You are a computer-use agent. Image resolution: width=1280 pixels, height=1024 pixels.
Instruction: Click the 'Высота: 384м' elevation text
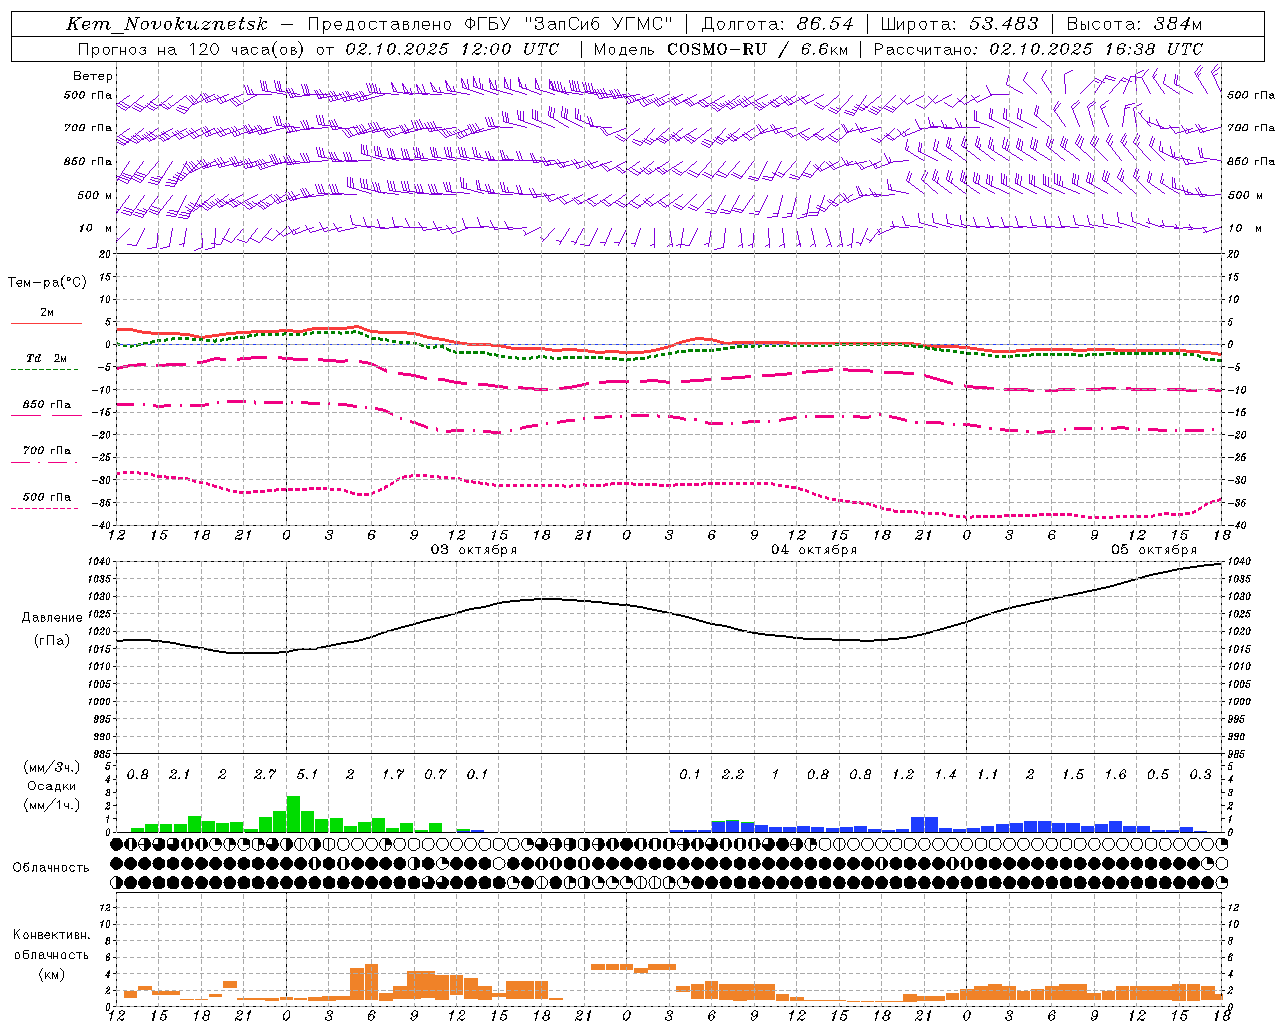click(x=1134, y=24)
